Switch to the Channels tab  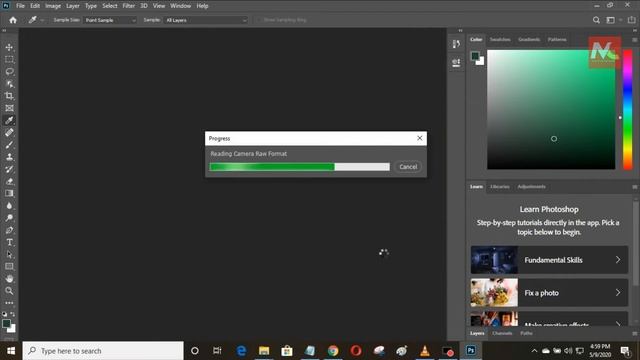pos(502,333)
